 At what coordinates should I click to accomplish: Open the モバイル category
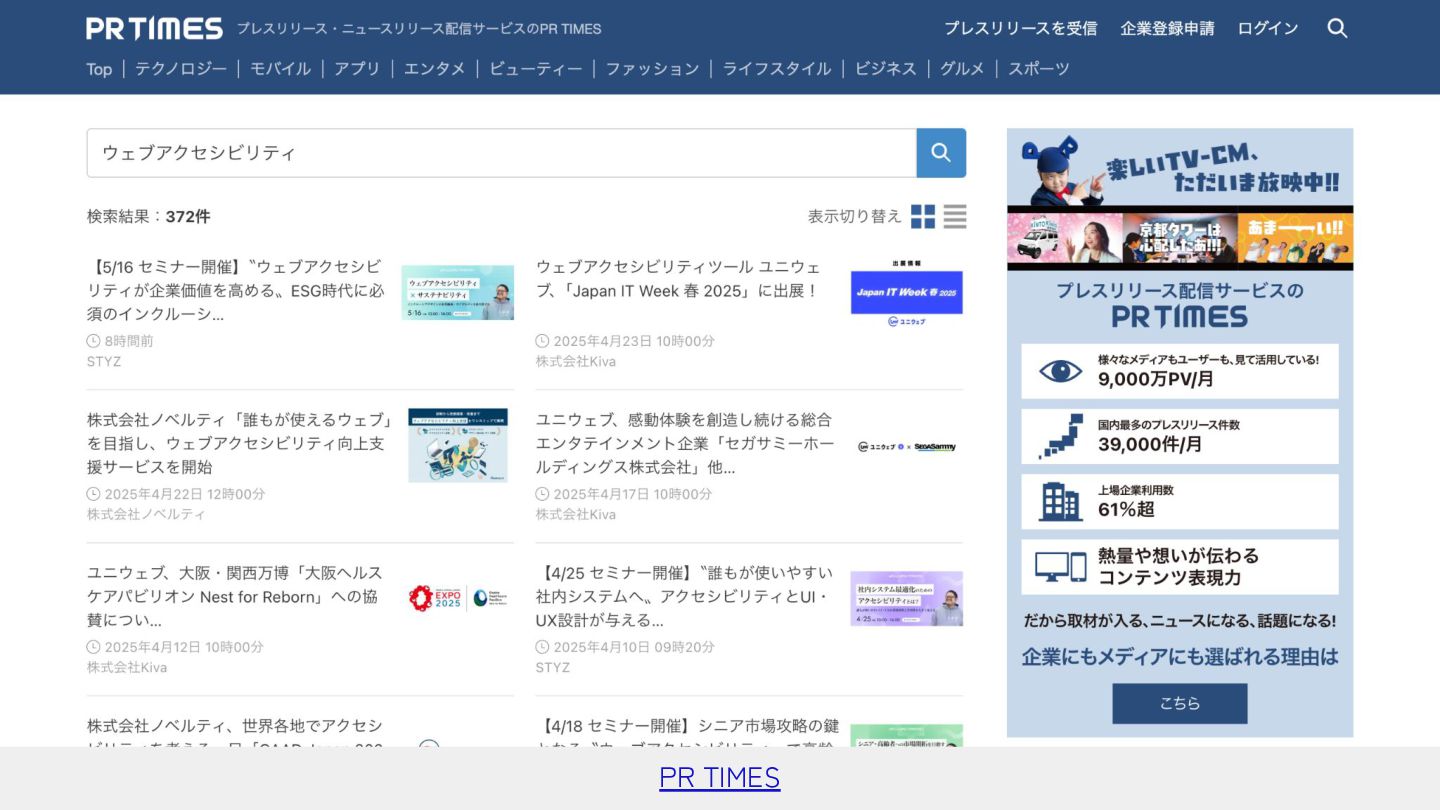(x=280, y=69)
